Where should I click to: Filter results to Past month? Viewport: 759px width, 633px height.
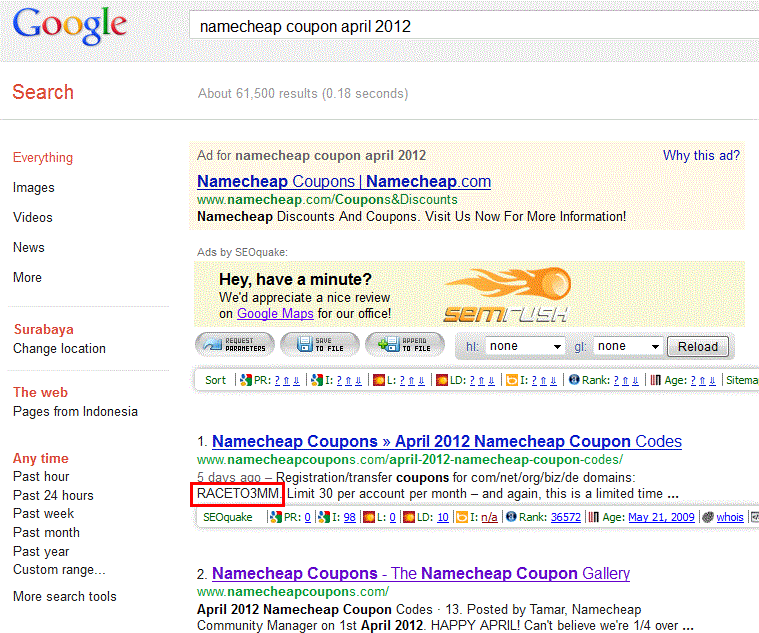46,533
